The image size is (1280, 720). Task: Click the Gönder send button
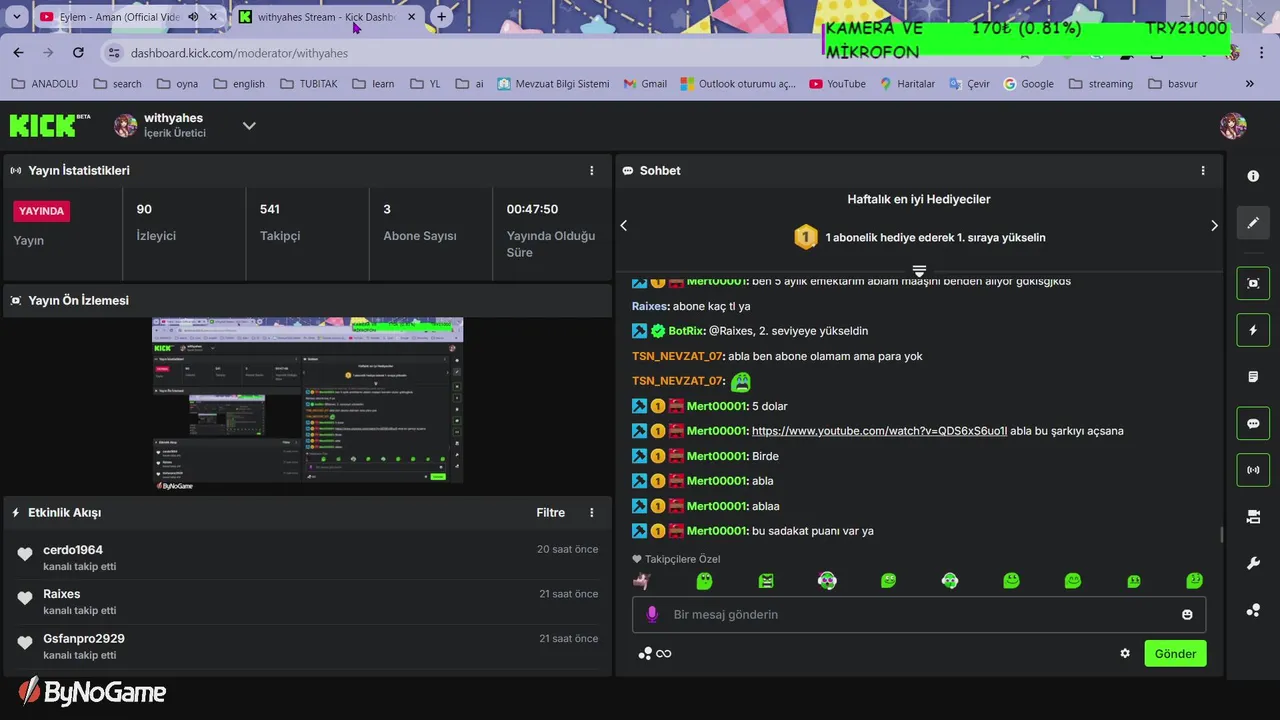pos(1175,654)
